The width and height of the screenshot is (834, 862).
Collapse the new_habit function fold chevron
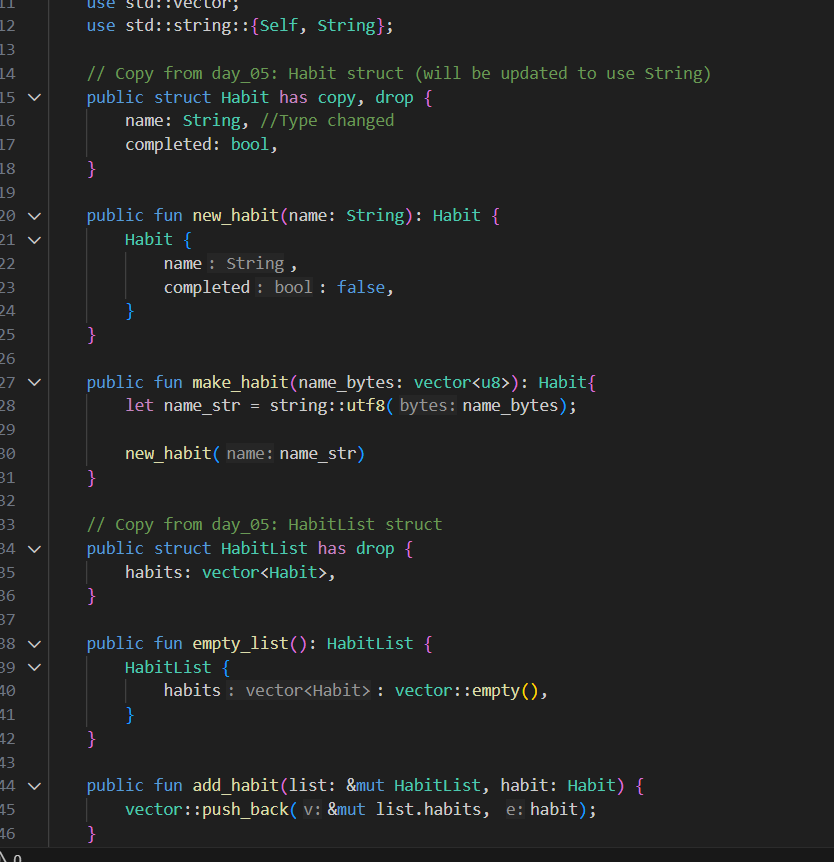[35, 216]
